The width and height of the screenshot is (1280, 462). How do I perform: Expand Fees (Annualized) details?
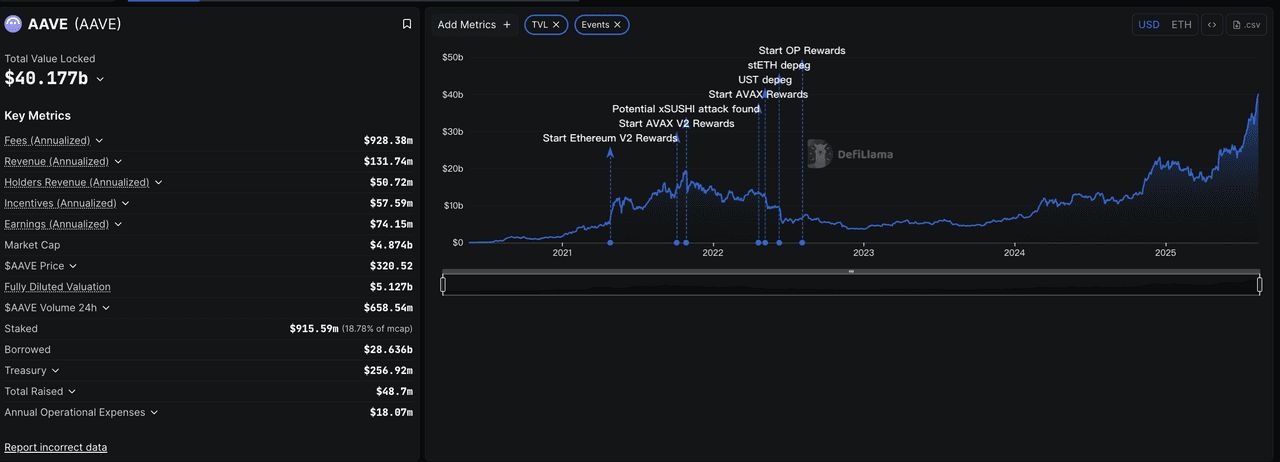pyautogui.click(x=99, y=141)
